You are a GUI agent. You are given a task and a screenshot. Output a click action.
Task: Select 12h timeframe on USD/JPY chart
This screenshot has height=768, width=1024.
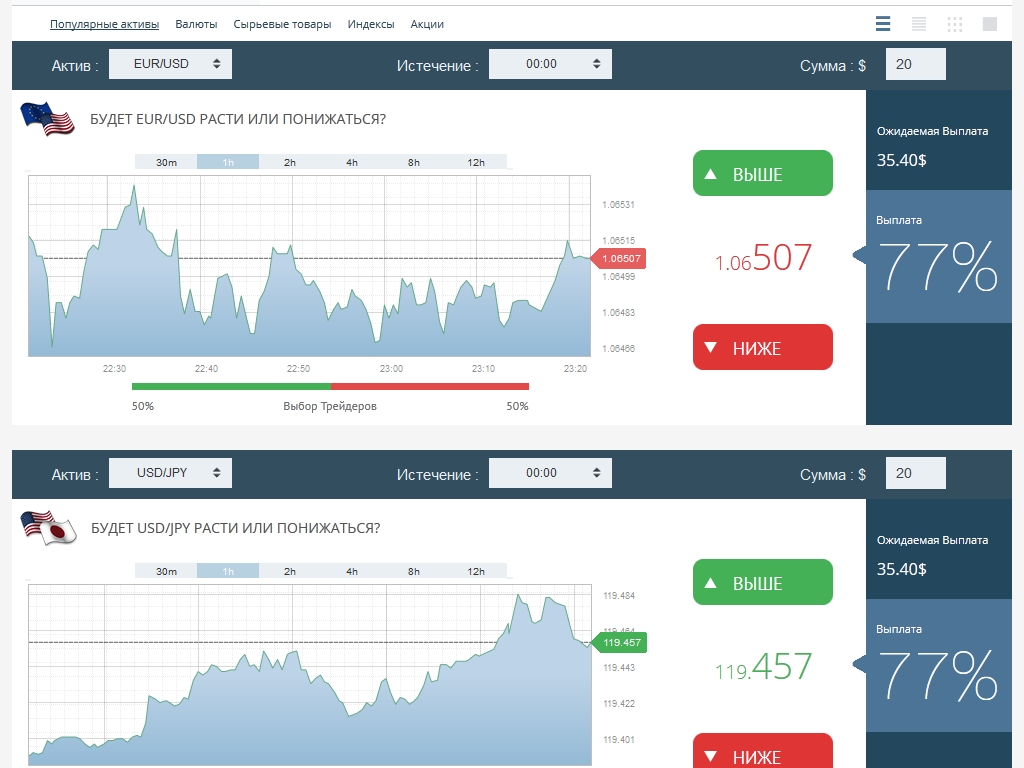(476, 571)
